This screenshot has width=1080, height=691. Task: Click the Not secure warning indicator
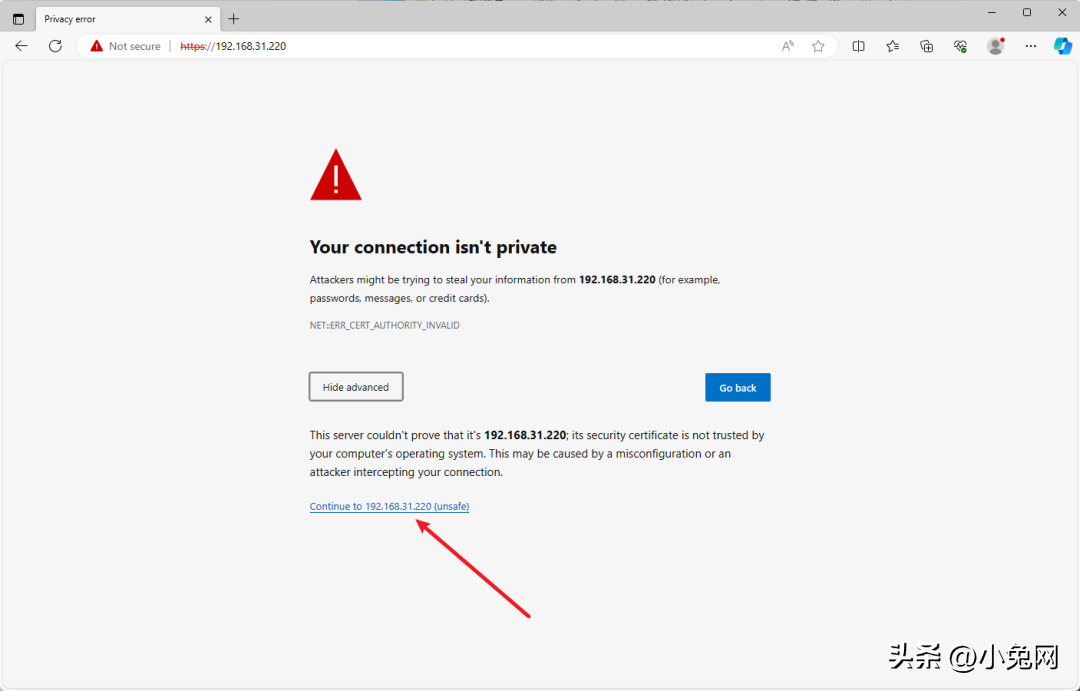[125, 46]
